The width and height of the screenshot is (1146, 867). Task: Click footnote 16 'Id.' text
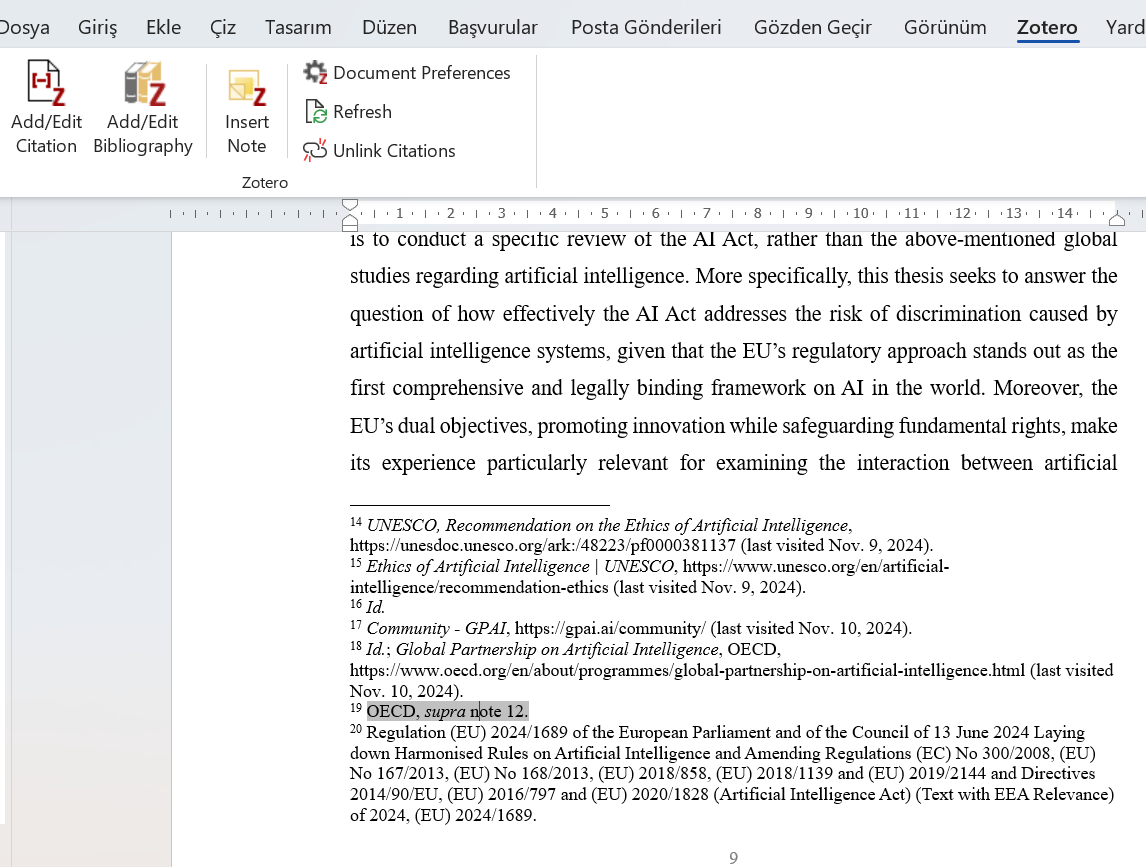coord(376,607)
